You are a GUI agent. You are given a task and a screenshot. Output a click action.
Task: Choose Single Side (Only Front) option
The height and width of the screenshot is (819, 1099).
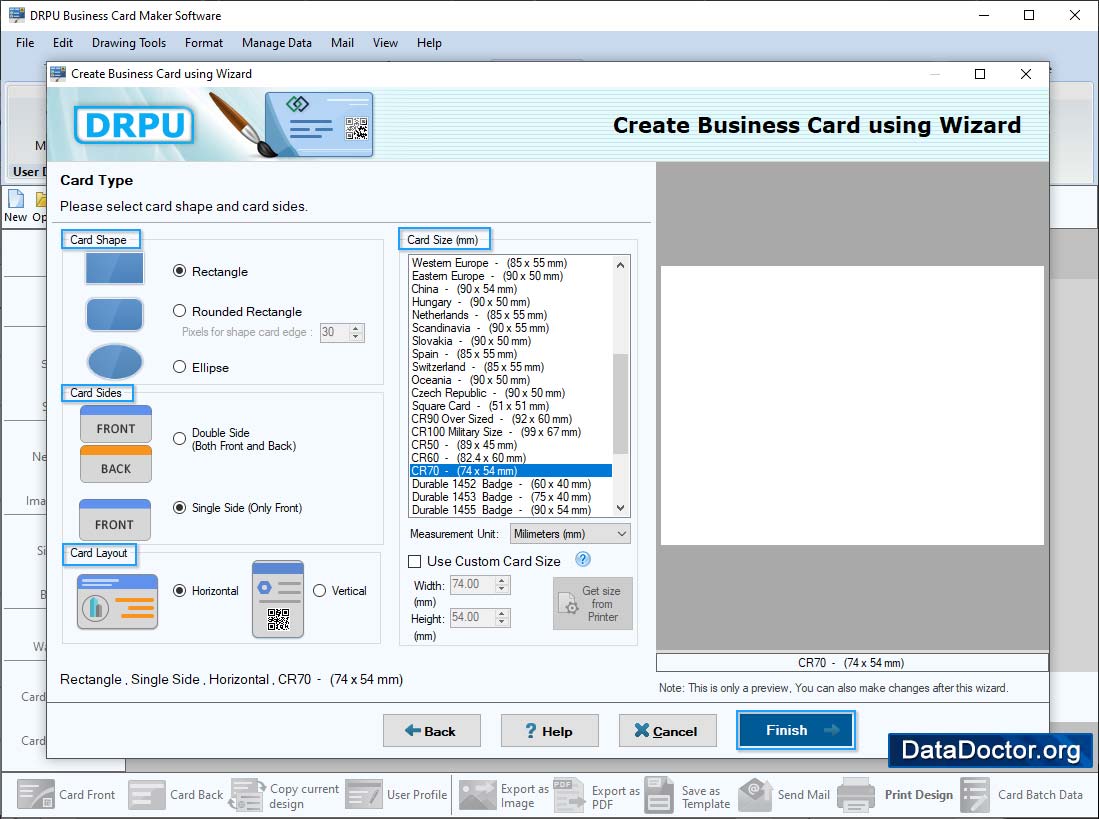coord(179,507)
